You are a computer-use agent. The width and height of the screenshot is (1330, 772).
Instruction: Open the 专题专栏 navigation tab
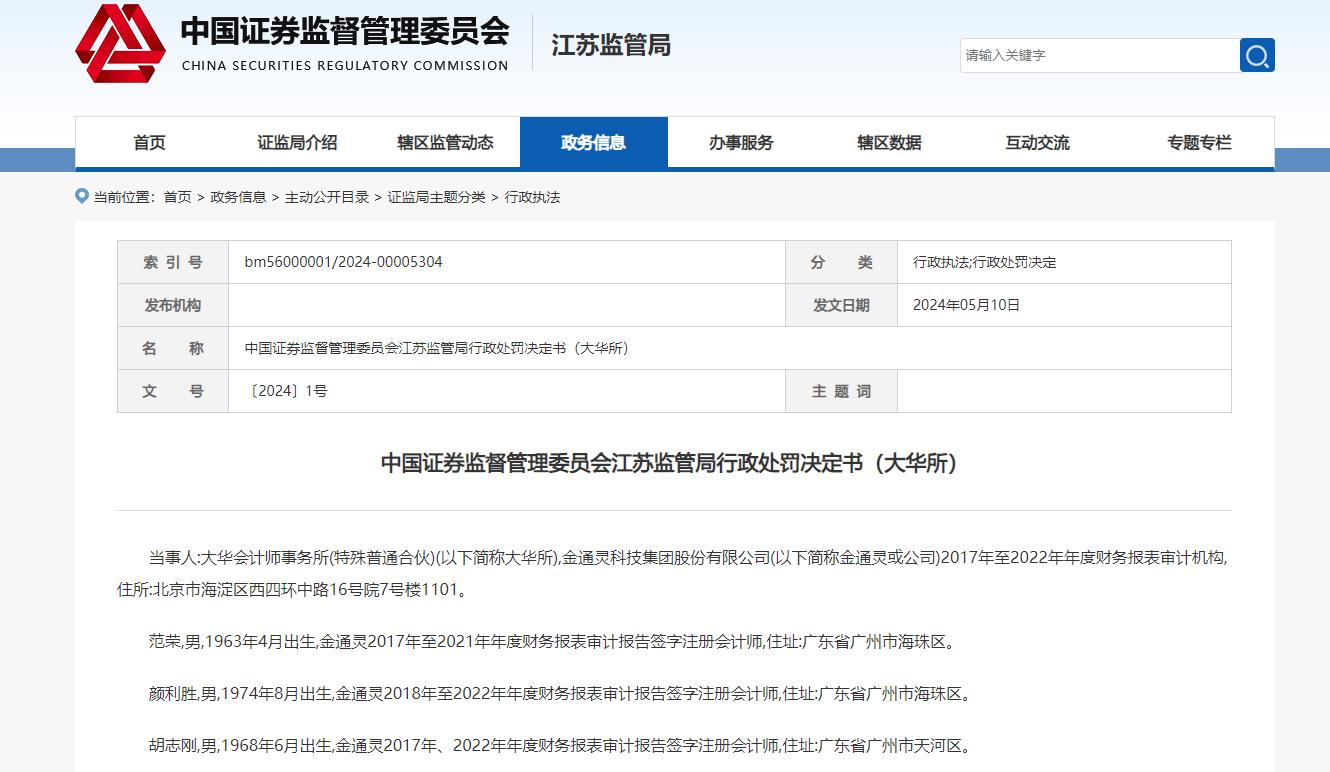coord(1199,142)
